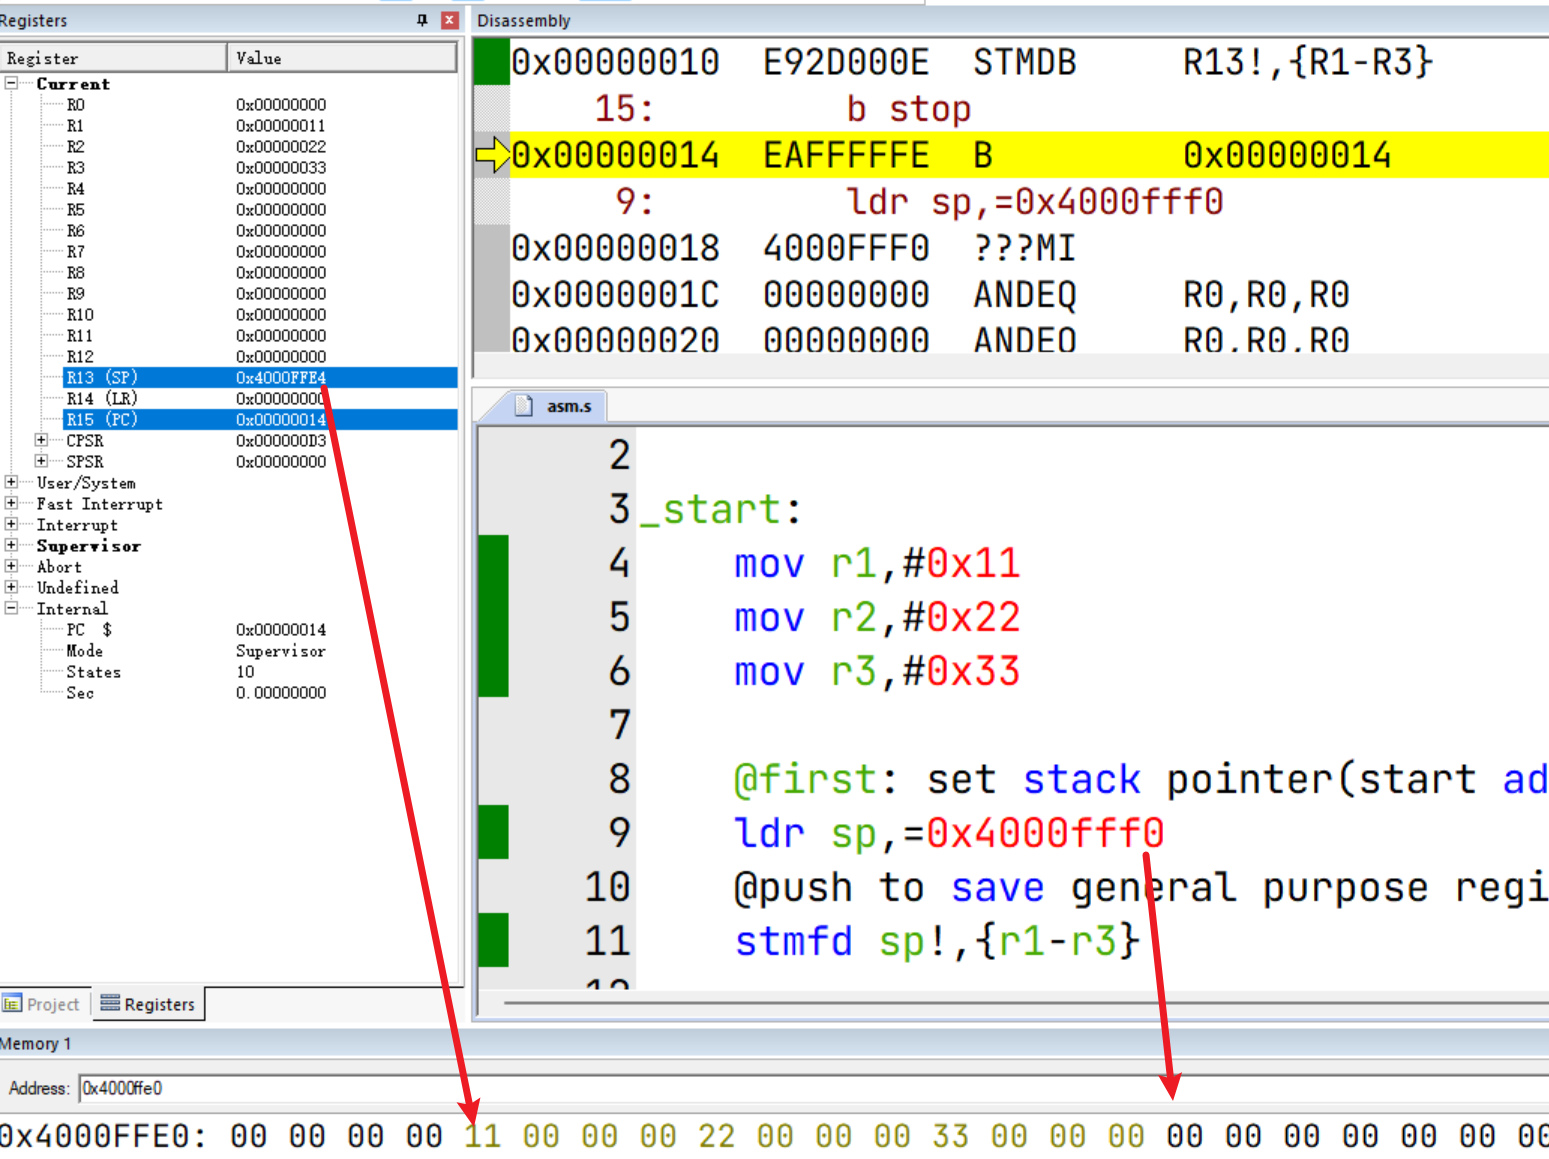Click the _start label on line 3
This screenshot has width=1549, height=1159.
pos(720,509)
